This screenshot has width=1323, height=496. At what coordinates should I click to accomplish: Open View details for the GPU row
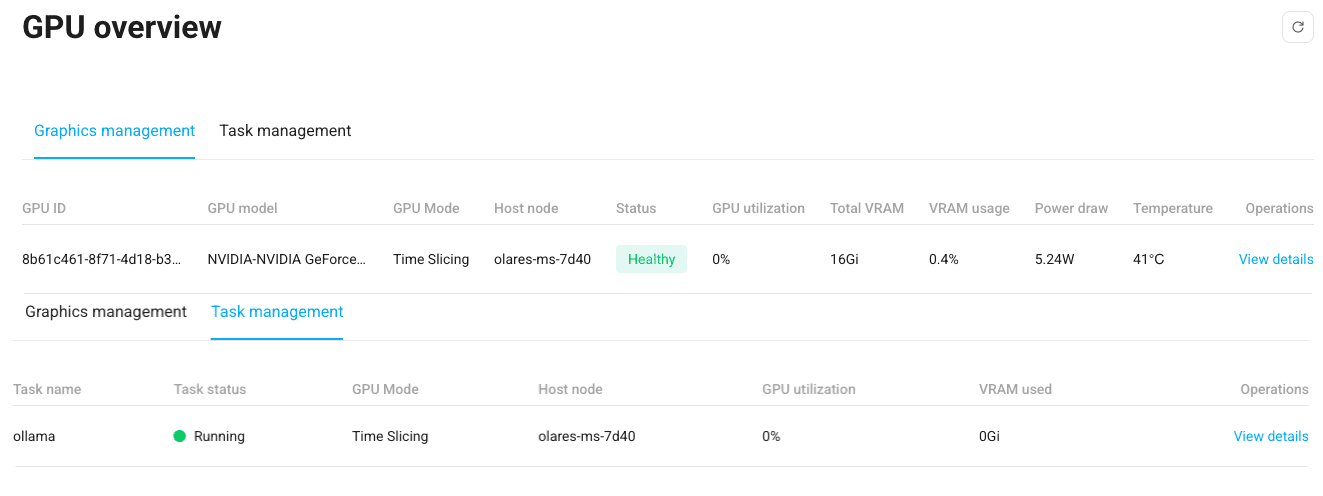coord(1275,259)
